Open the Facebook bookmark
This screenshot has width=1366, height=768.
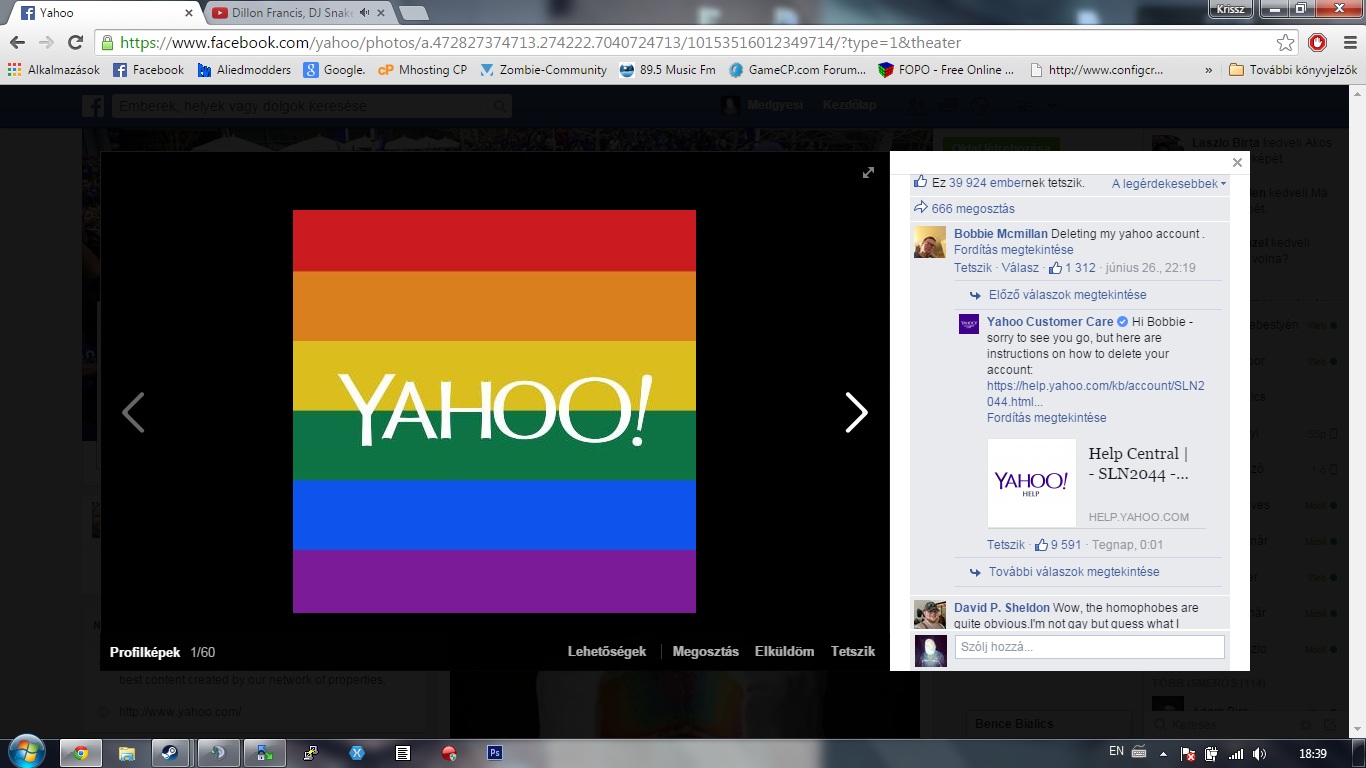pos(148,70)
